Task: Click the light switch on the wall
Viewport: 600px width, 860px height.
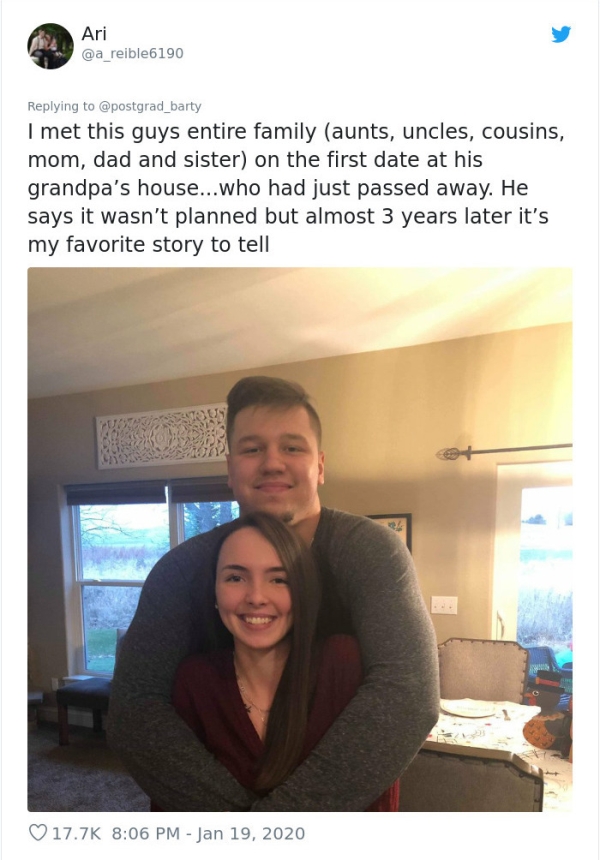Action: (x=444, y=604)
